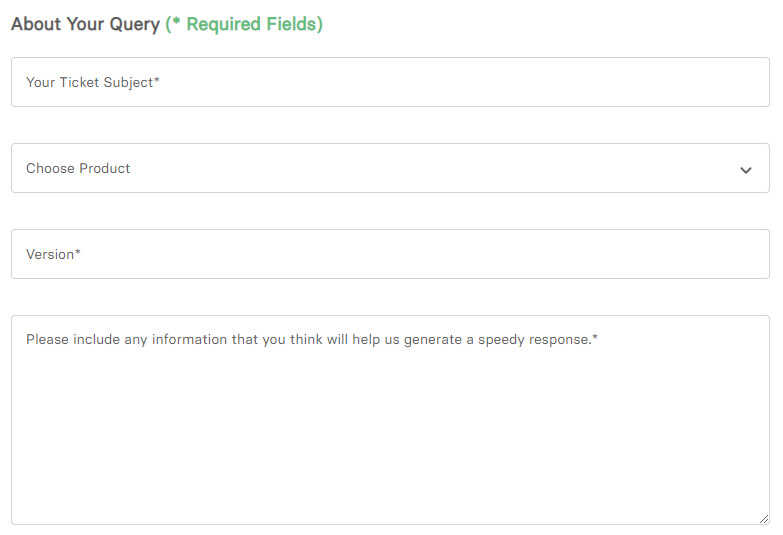Click the bottom-left area of the message textarea
Screen dimensions: 783x535
tap(50, 500)
